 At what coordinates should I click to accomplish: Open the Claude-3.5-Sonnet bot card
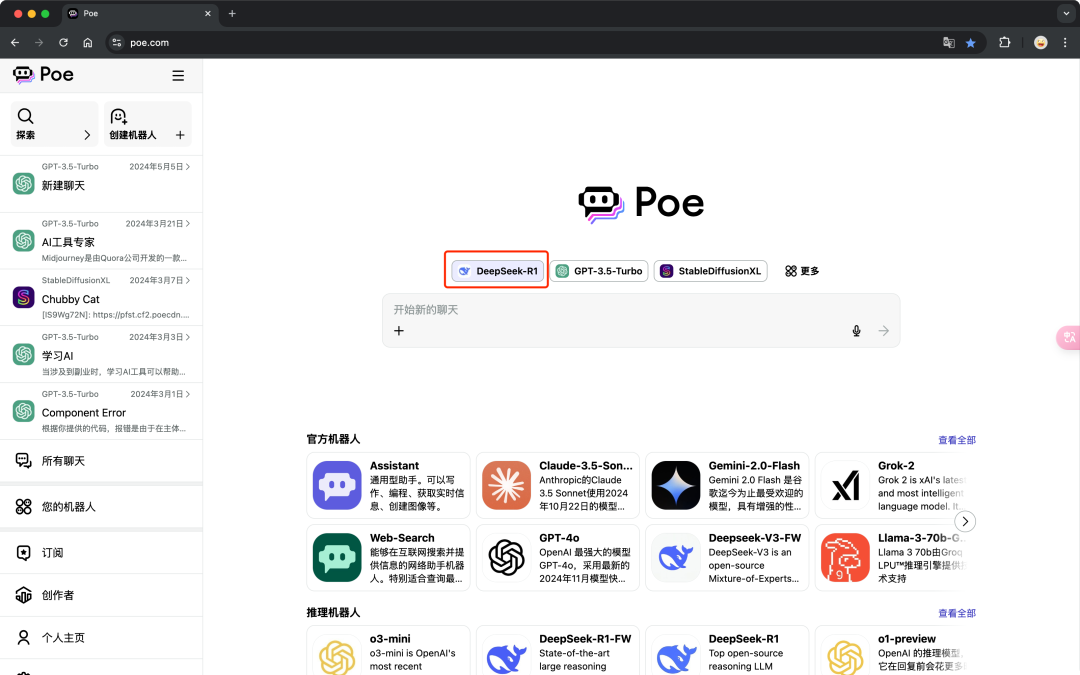coord(557,485)
